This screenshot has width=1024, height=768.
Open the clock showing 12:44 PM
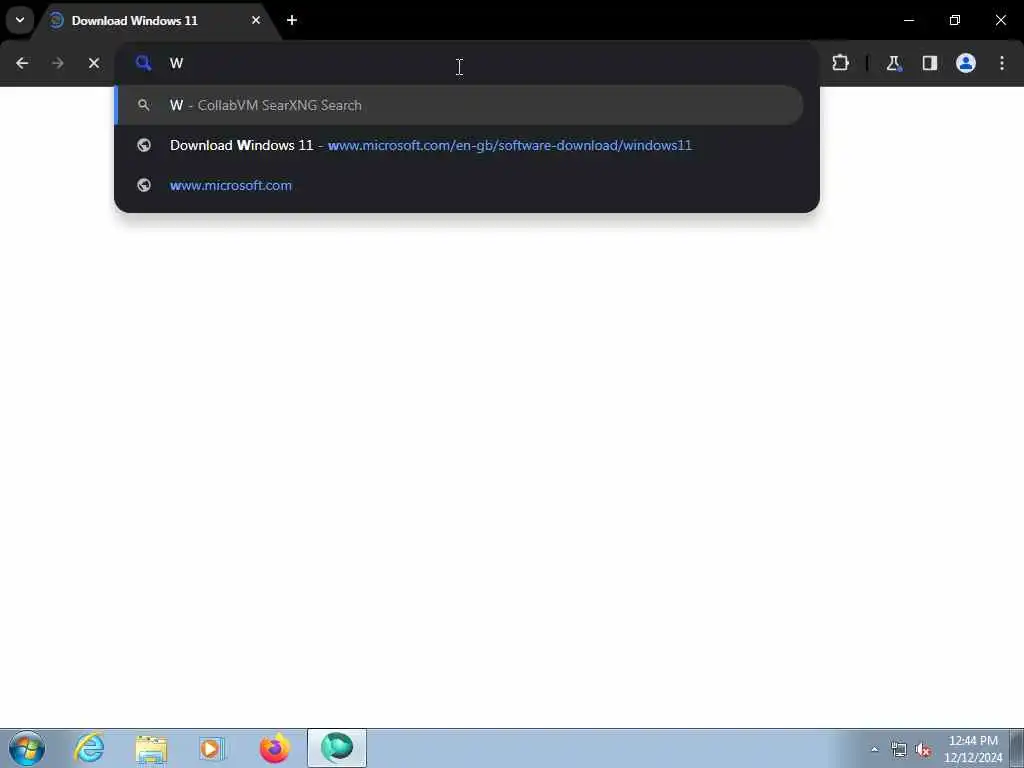pos(973,749)
